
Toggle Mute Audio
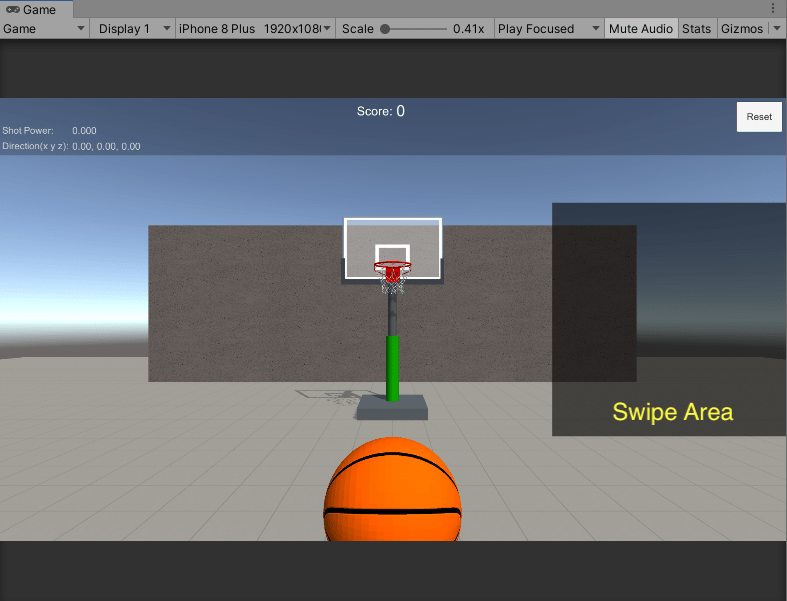point(640,29)
